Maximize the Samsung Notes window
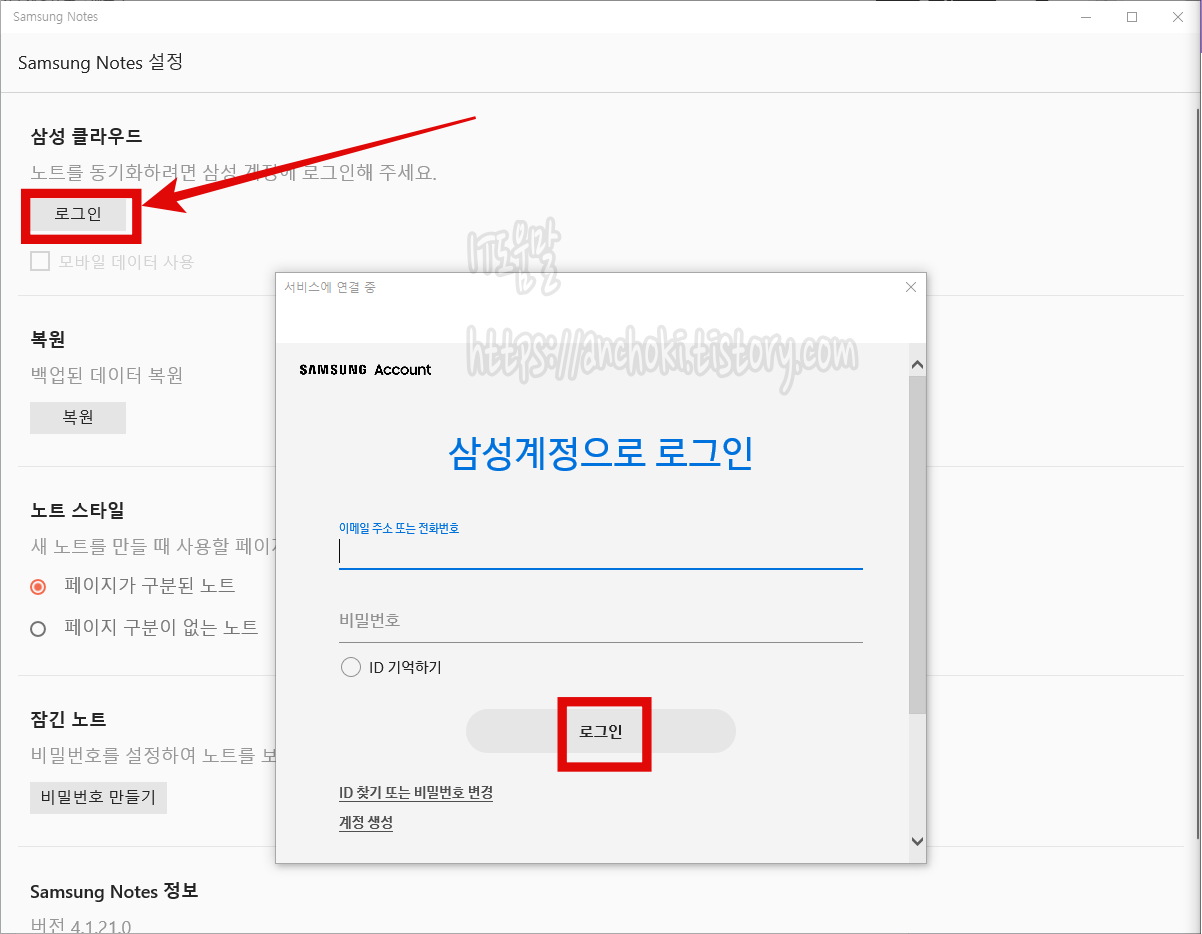 (x=1132, y=17)
